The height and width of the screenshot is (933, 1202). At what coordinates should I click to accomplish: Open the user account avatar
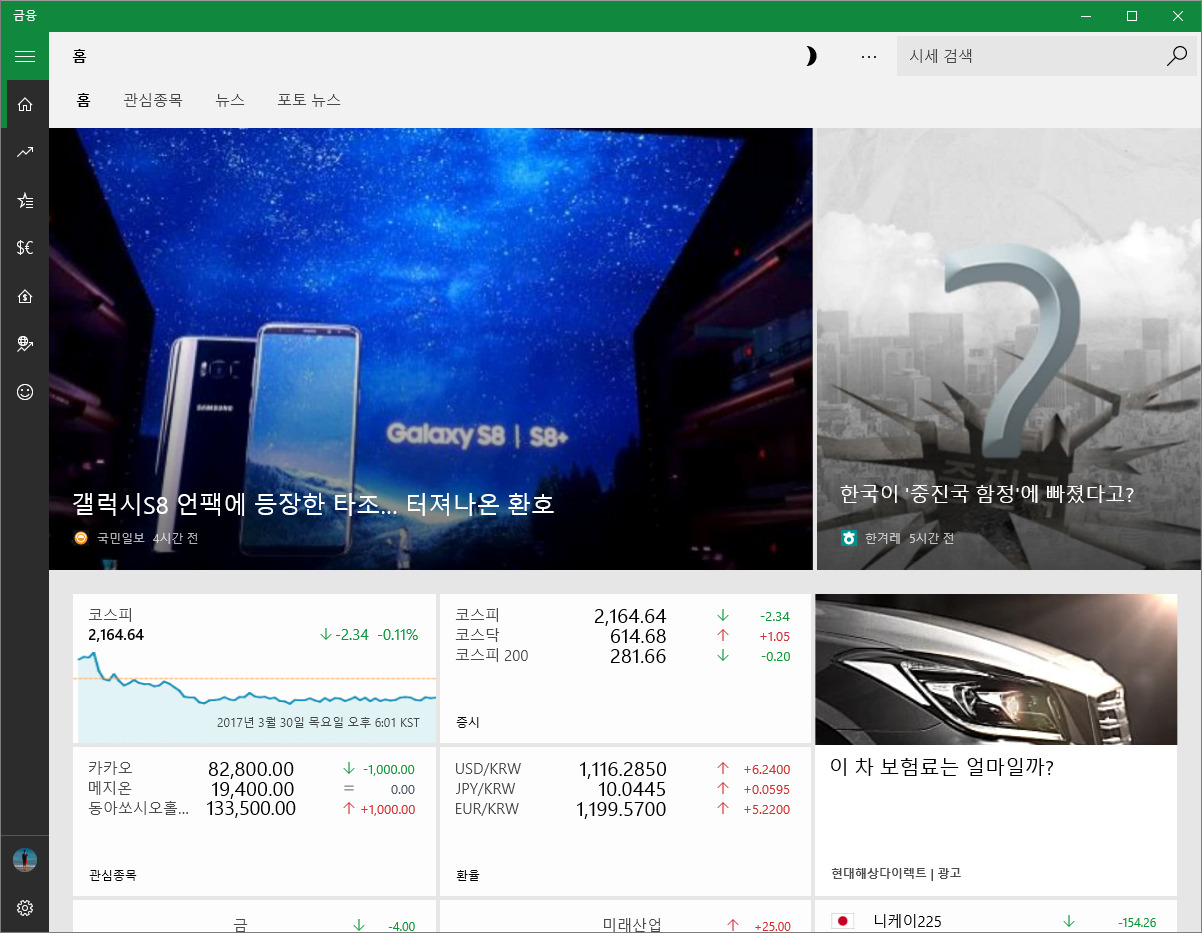pos(25,860)
